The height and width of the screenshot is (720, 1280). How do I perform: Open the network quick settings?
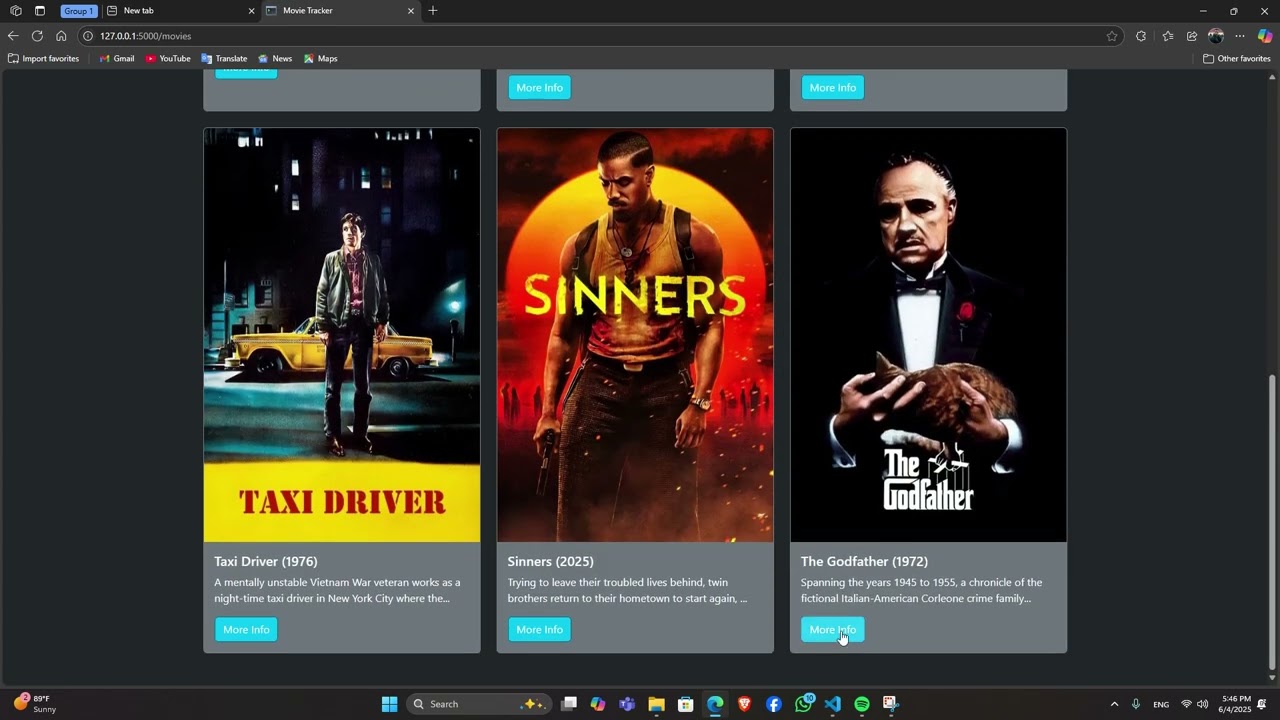[x=1186, y=704]
